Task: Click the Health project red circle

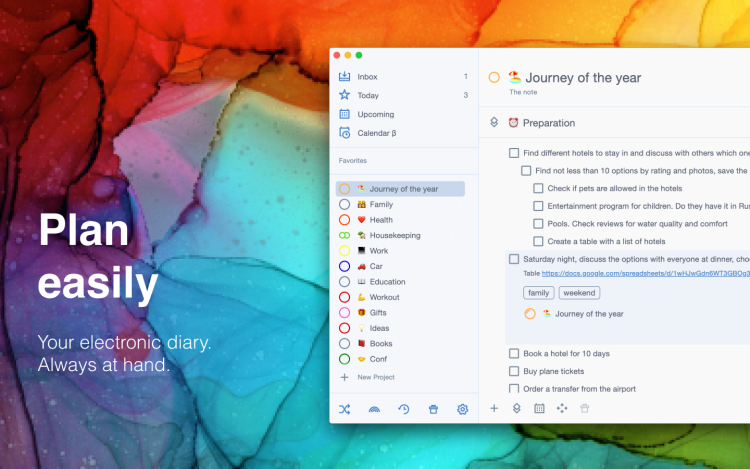Action: pos(344,220)
